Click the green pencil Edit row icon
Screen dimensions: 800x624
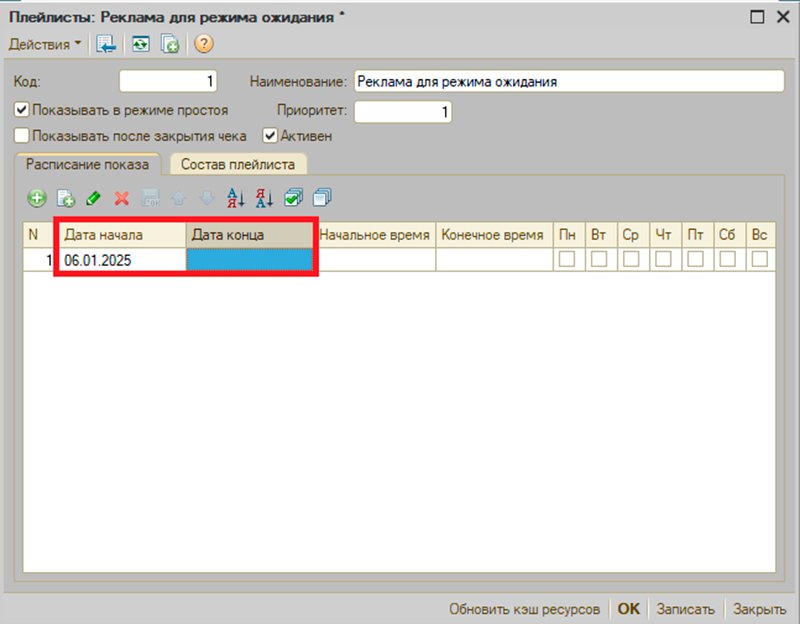pos(93,198)
